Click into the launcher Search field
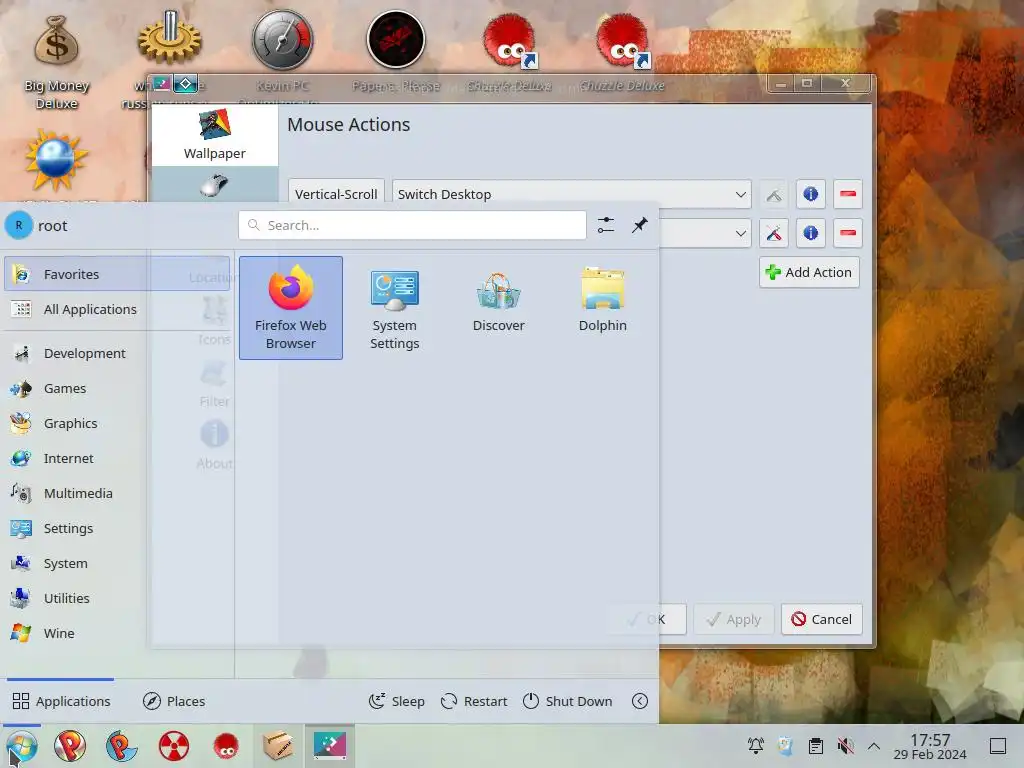 (412, 225)
